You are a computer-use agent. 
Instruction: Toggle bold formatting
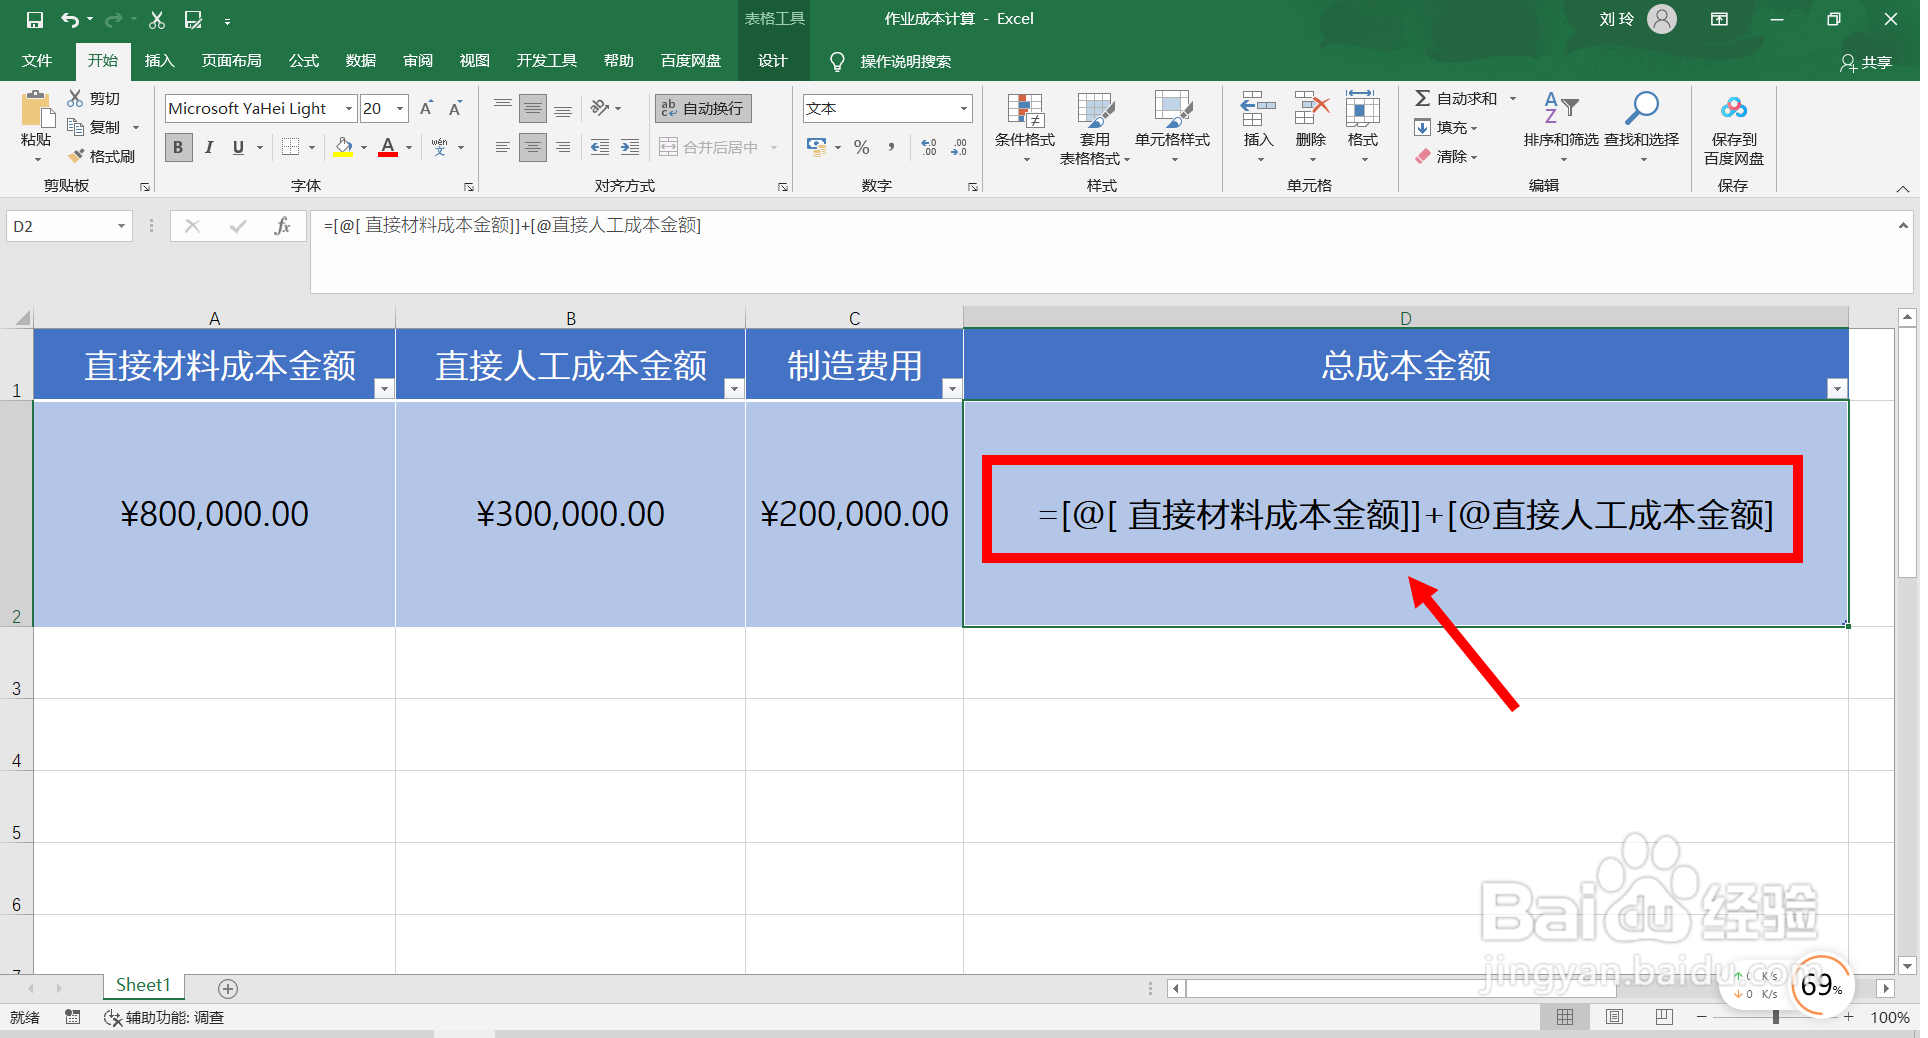[178, 147]
